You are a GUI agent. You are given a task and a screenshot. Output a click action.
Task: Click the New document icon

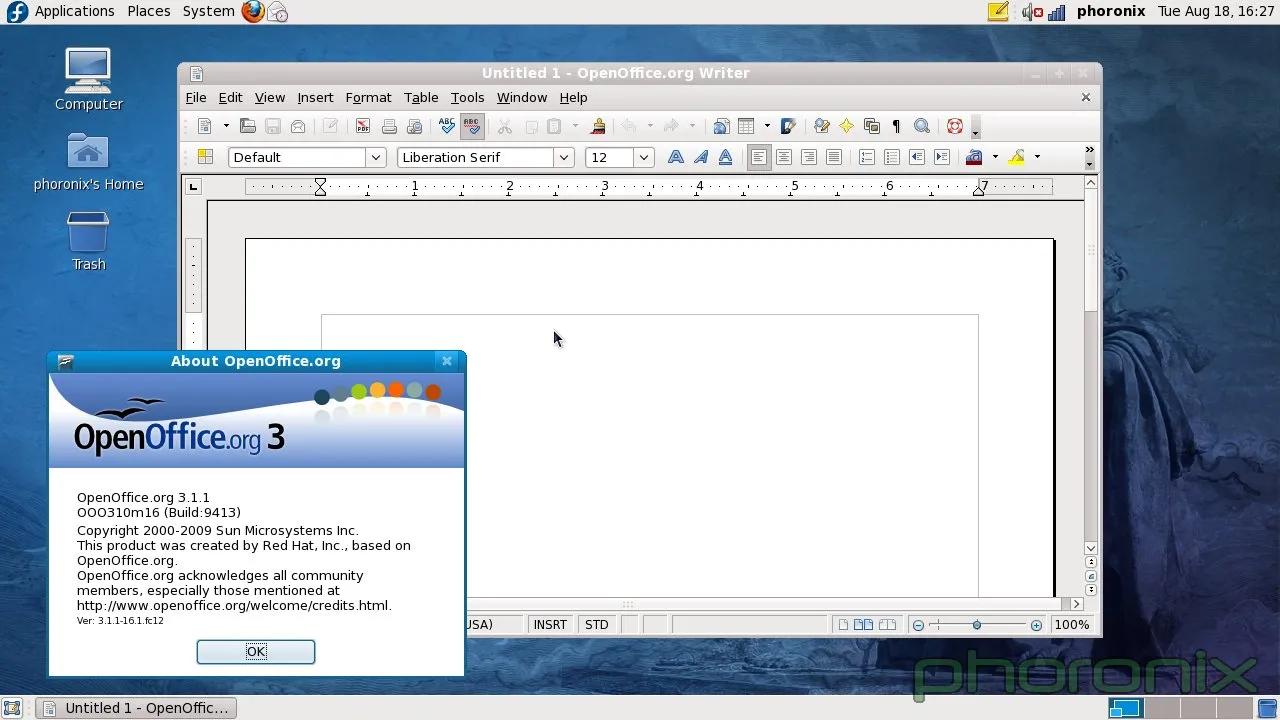tap(205, 126)
